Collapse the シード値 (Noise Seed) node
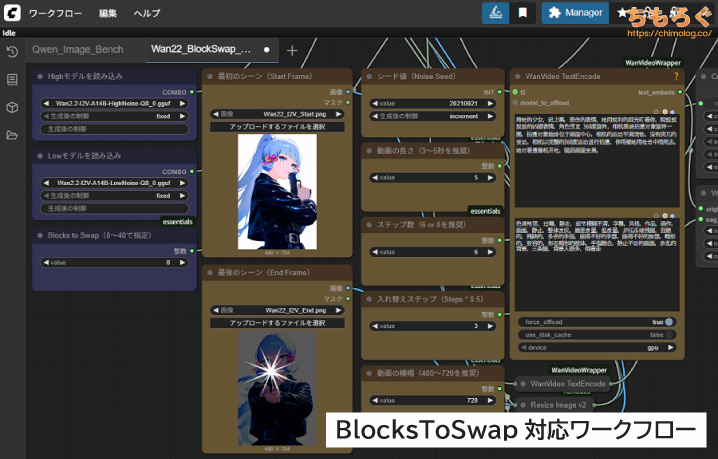This screenshot has height=459, width=718. tap(369, 76)
